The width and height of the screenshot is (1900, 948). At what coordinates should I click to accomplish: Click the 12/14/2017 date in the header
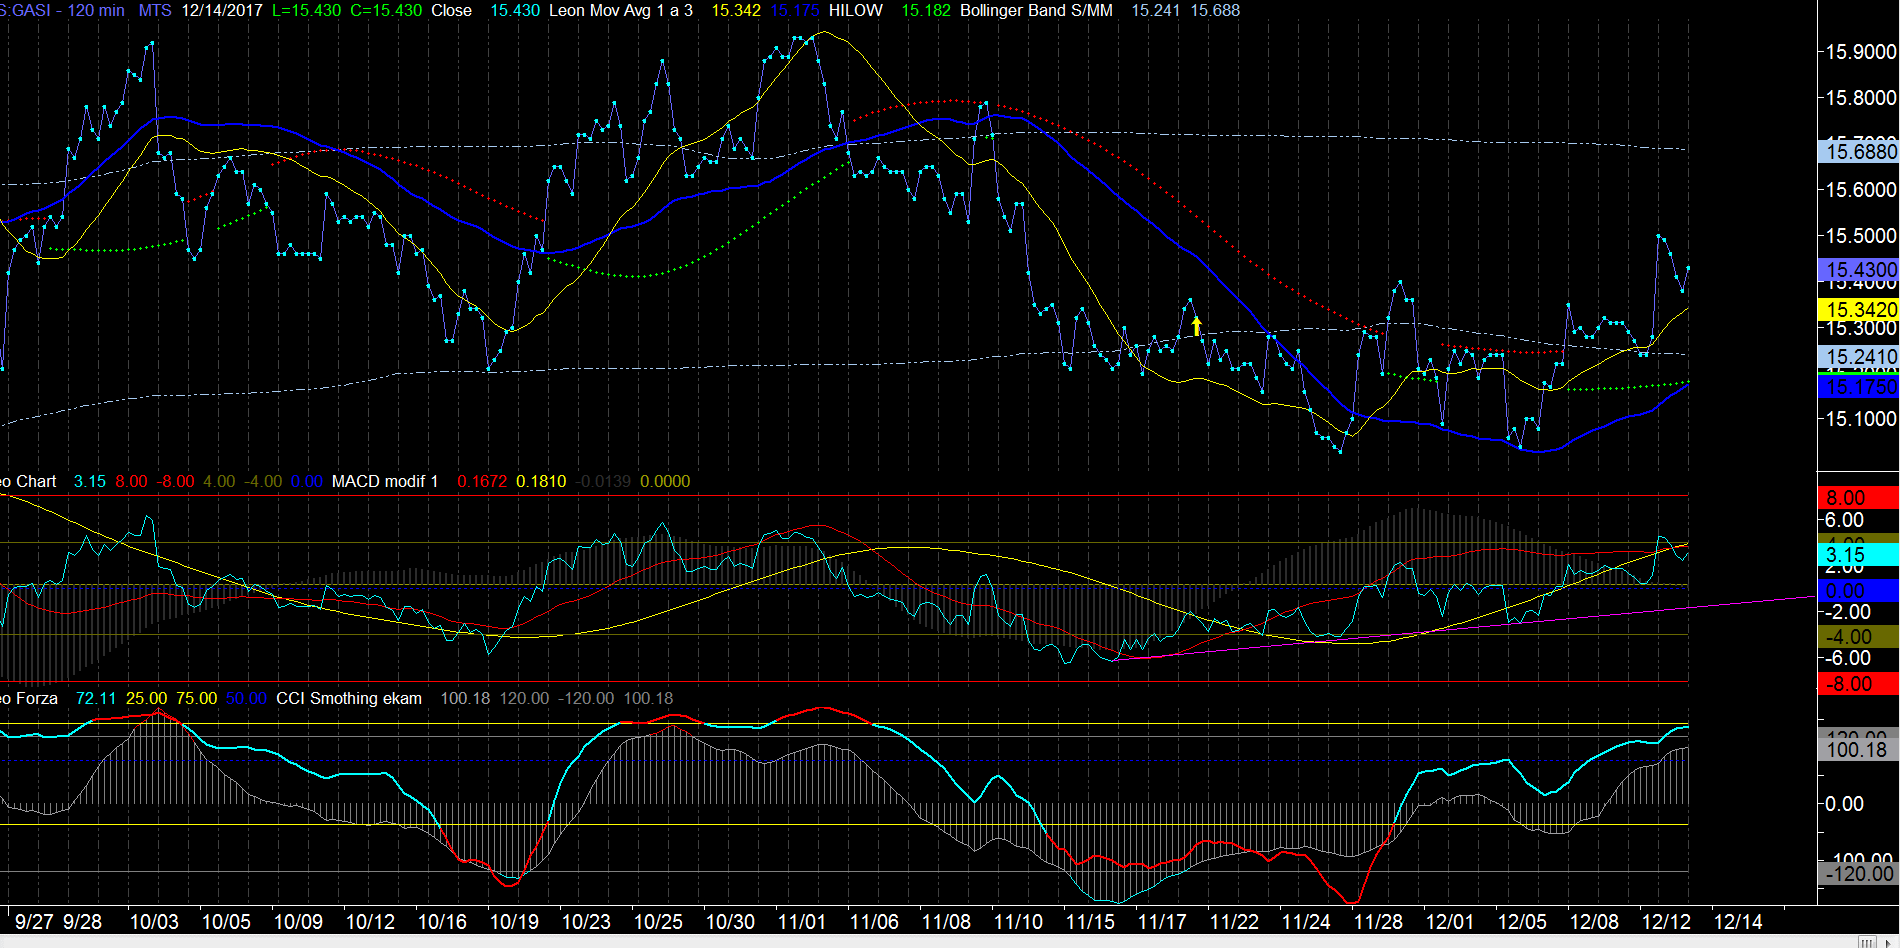222,10
